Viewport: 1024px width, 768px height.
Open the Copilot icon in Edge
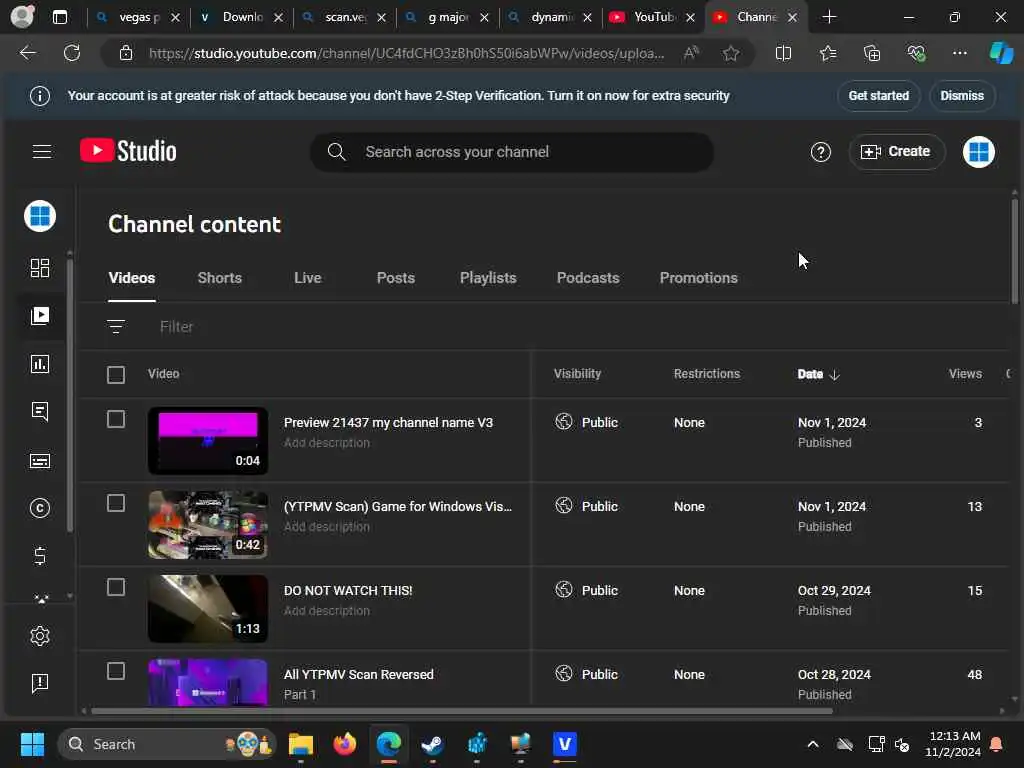(1001, 53)
